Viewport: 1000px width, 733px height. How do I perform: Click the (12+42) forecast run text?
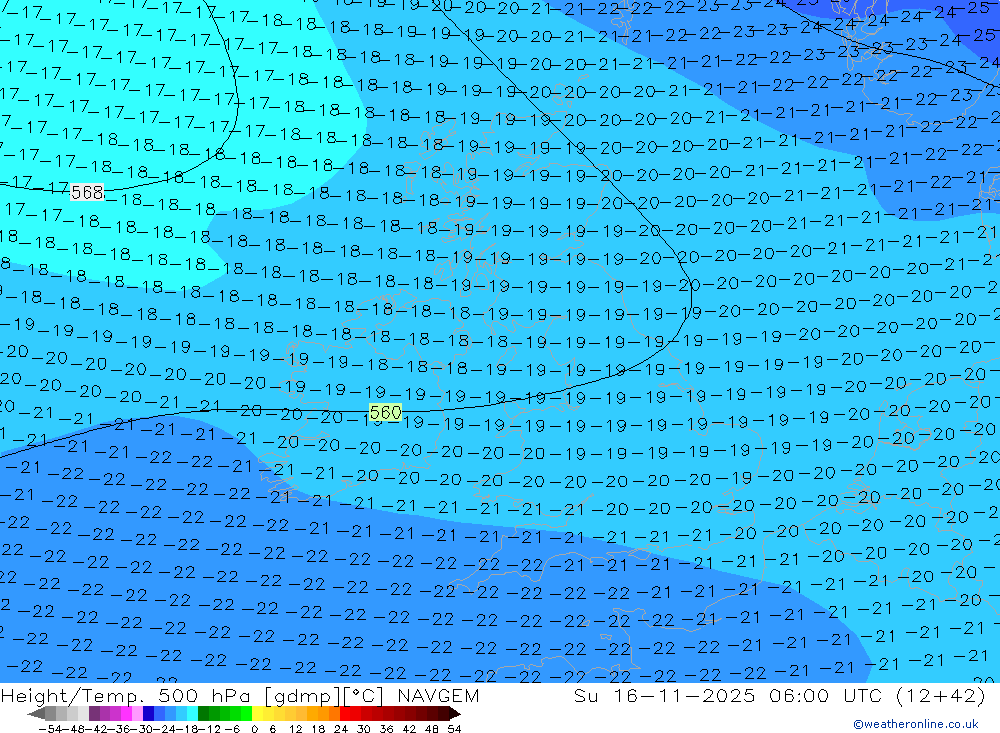pyautogui.click(x=941, y=696)
